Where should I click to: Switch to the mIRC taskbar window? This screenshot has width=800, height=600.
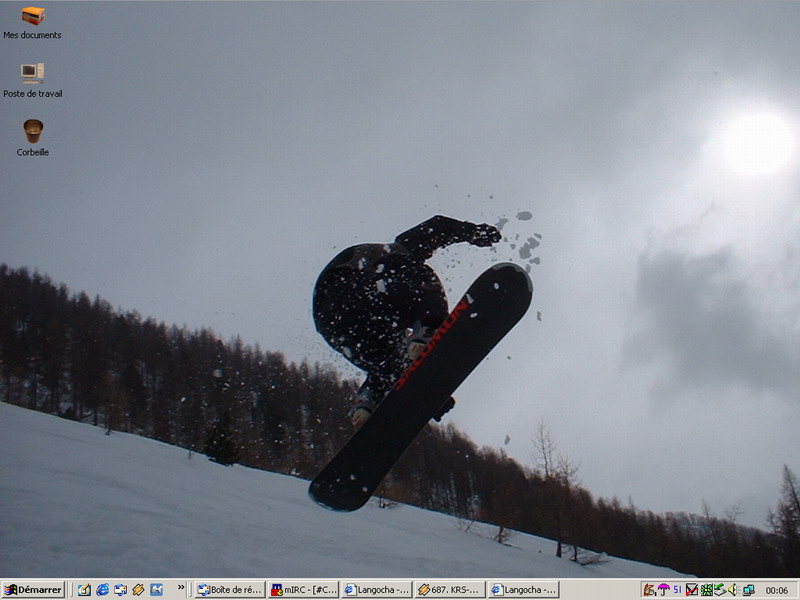(x=304, y=590)
